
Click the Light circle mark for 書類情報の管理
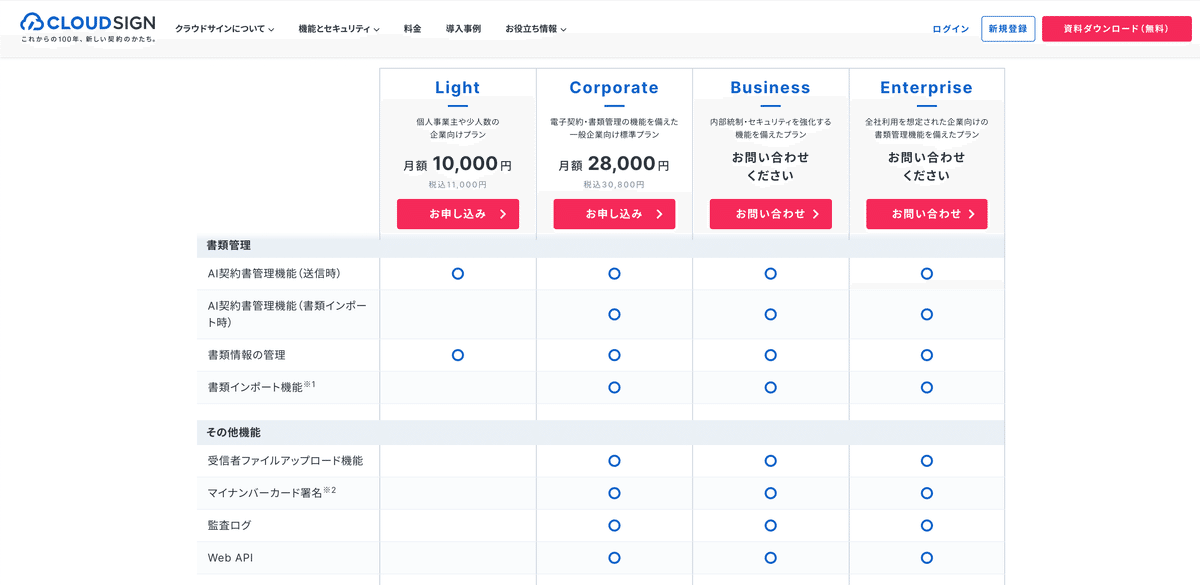(458, 355)
